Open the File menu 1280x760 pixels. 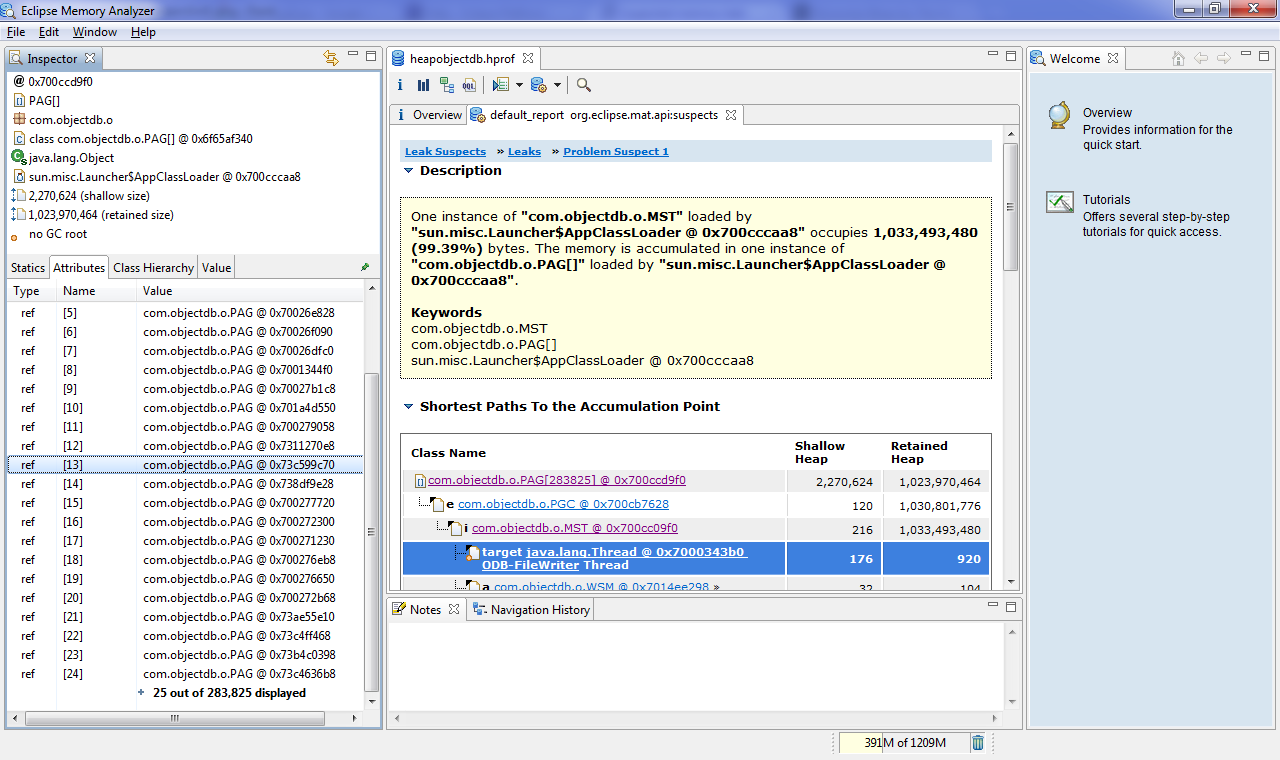point(16,32)
